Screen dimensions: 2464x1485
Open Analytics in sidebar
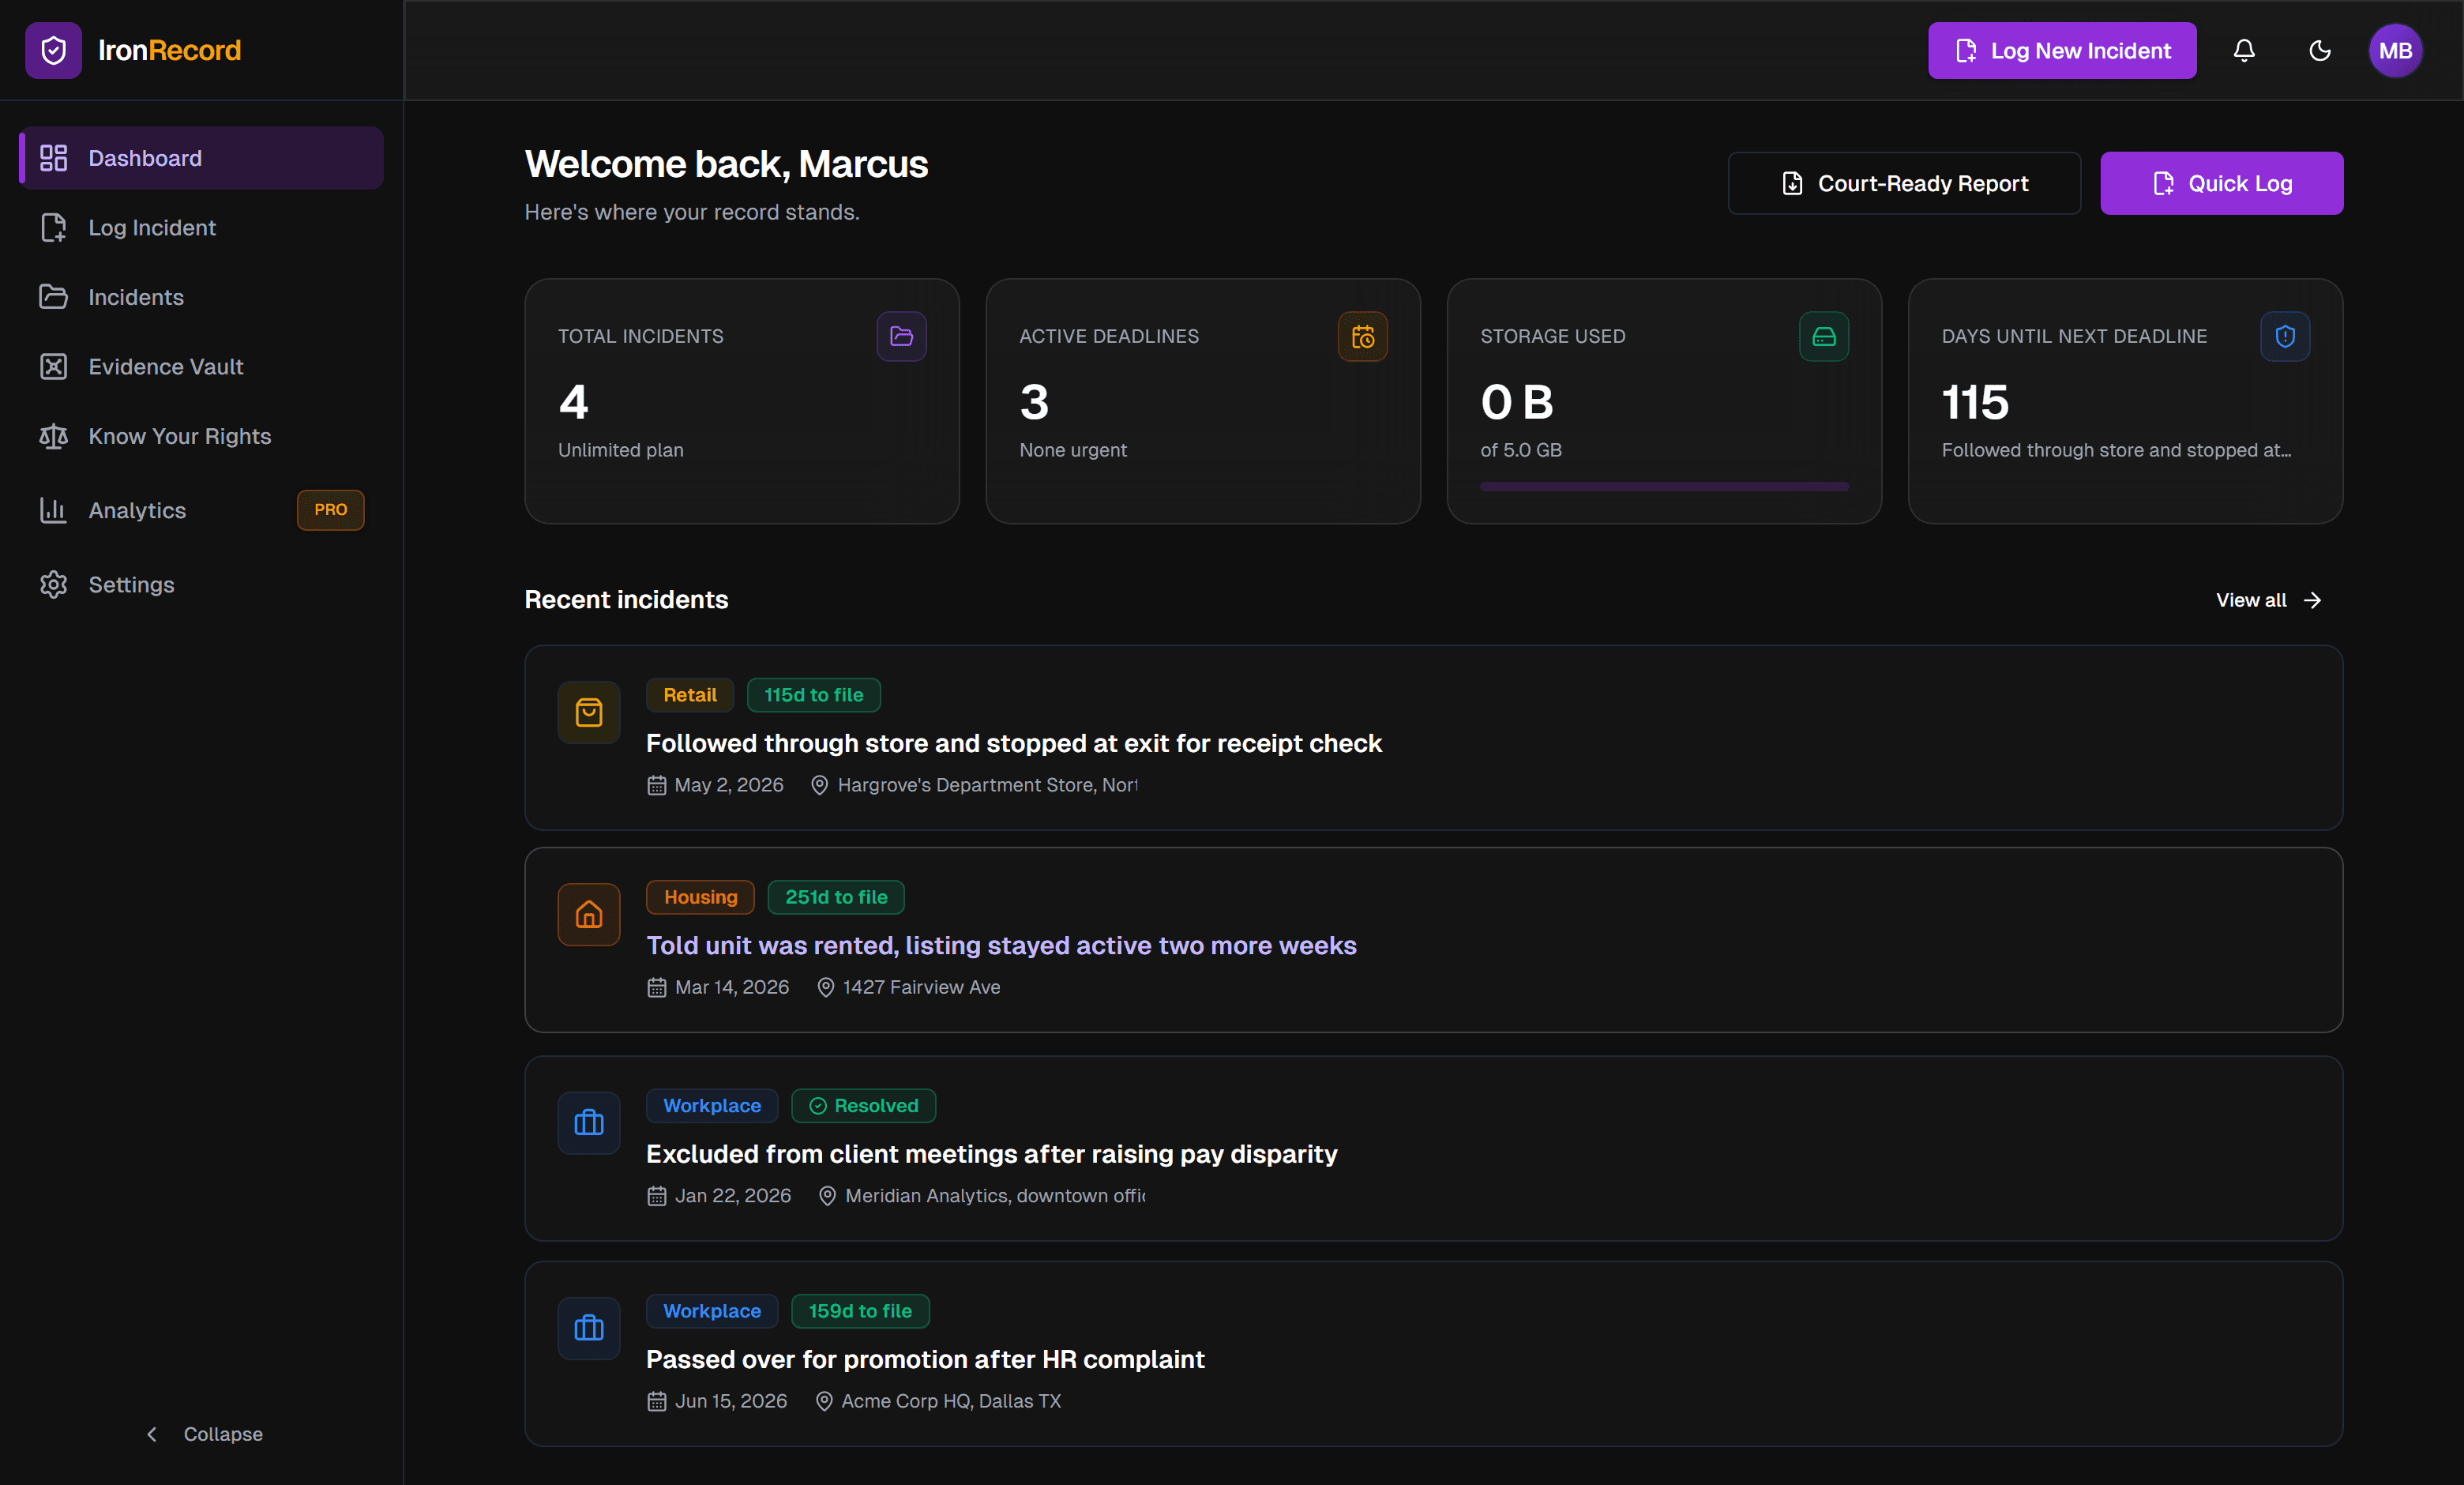click(x=201, y=510)
